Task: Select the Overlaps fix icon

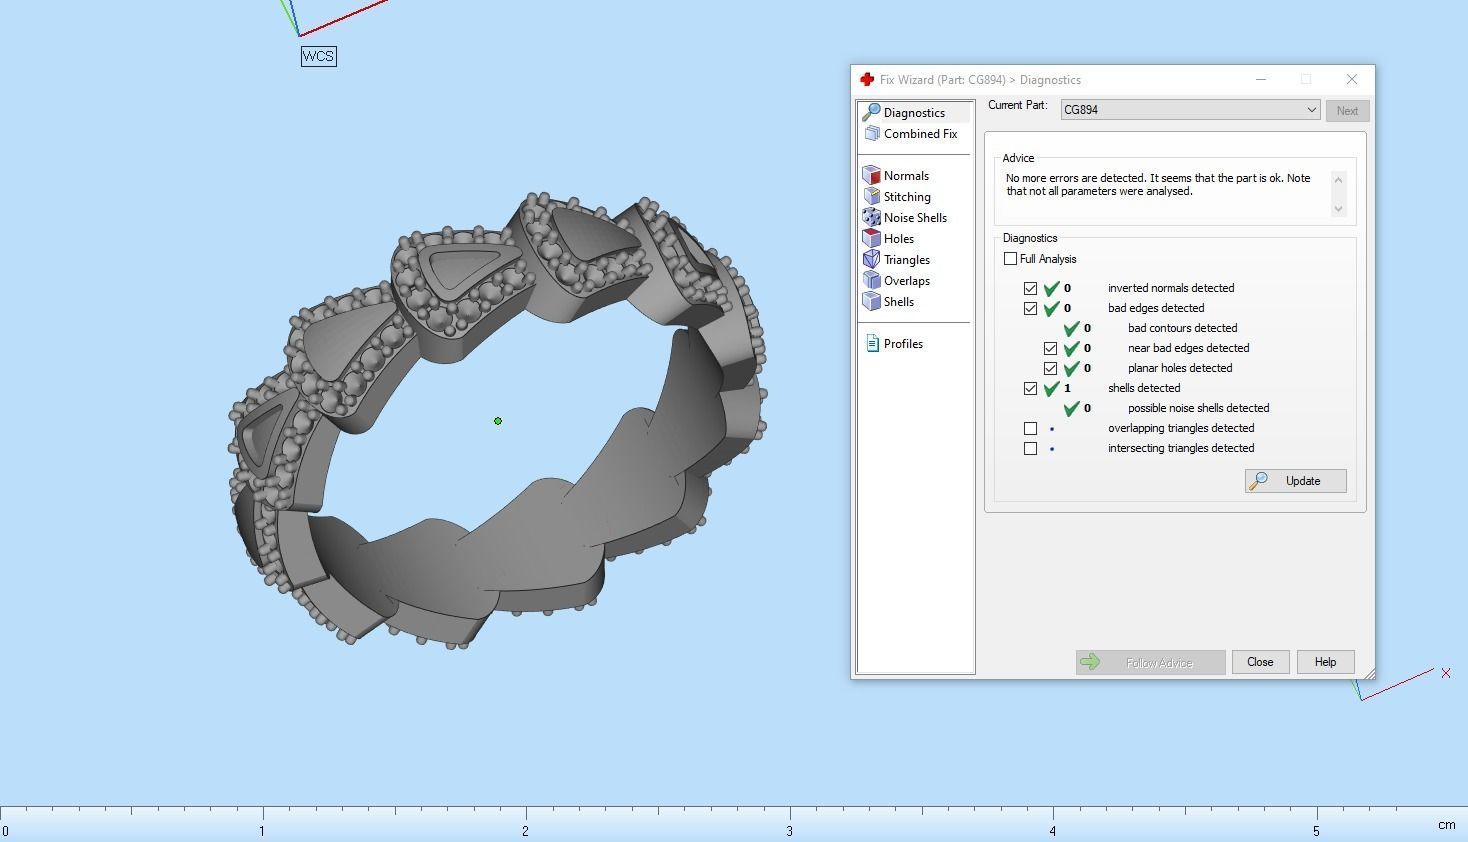Action: click(871, 281)
